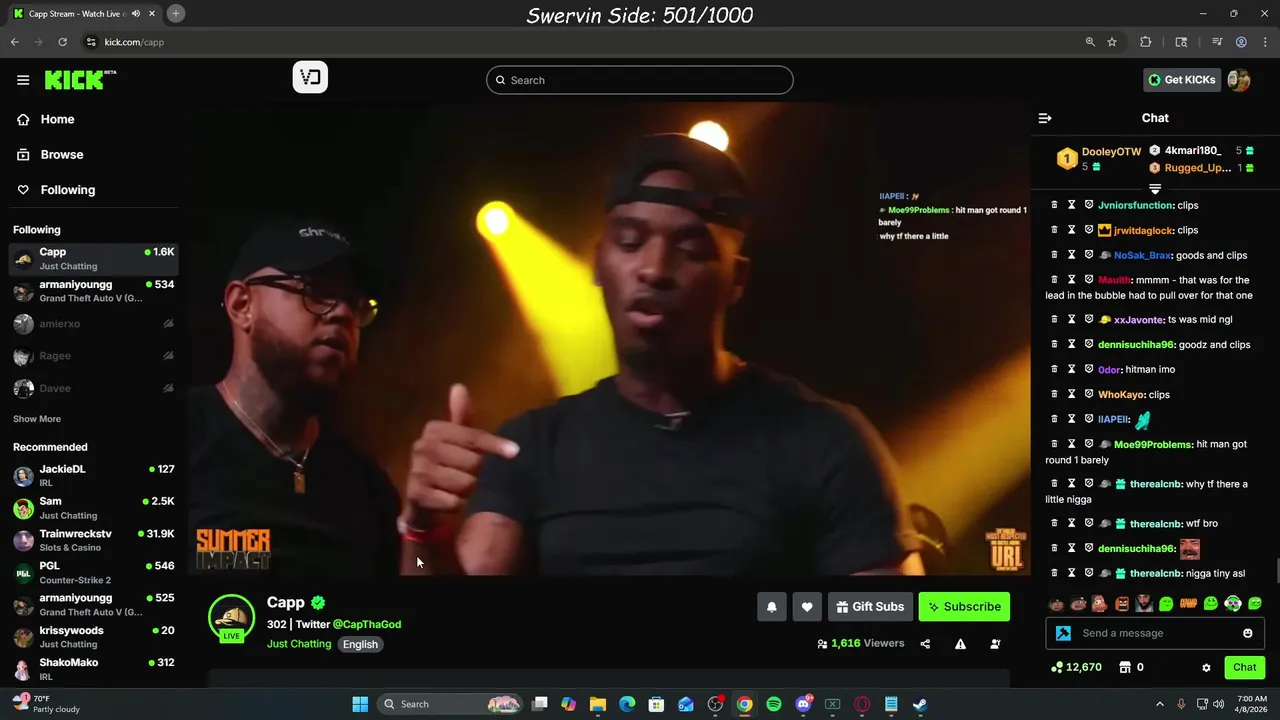Click the shop icon next to 0
Viewport: 1280px width, 720px height.
tap(1124, 667)
